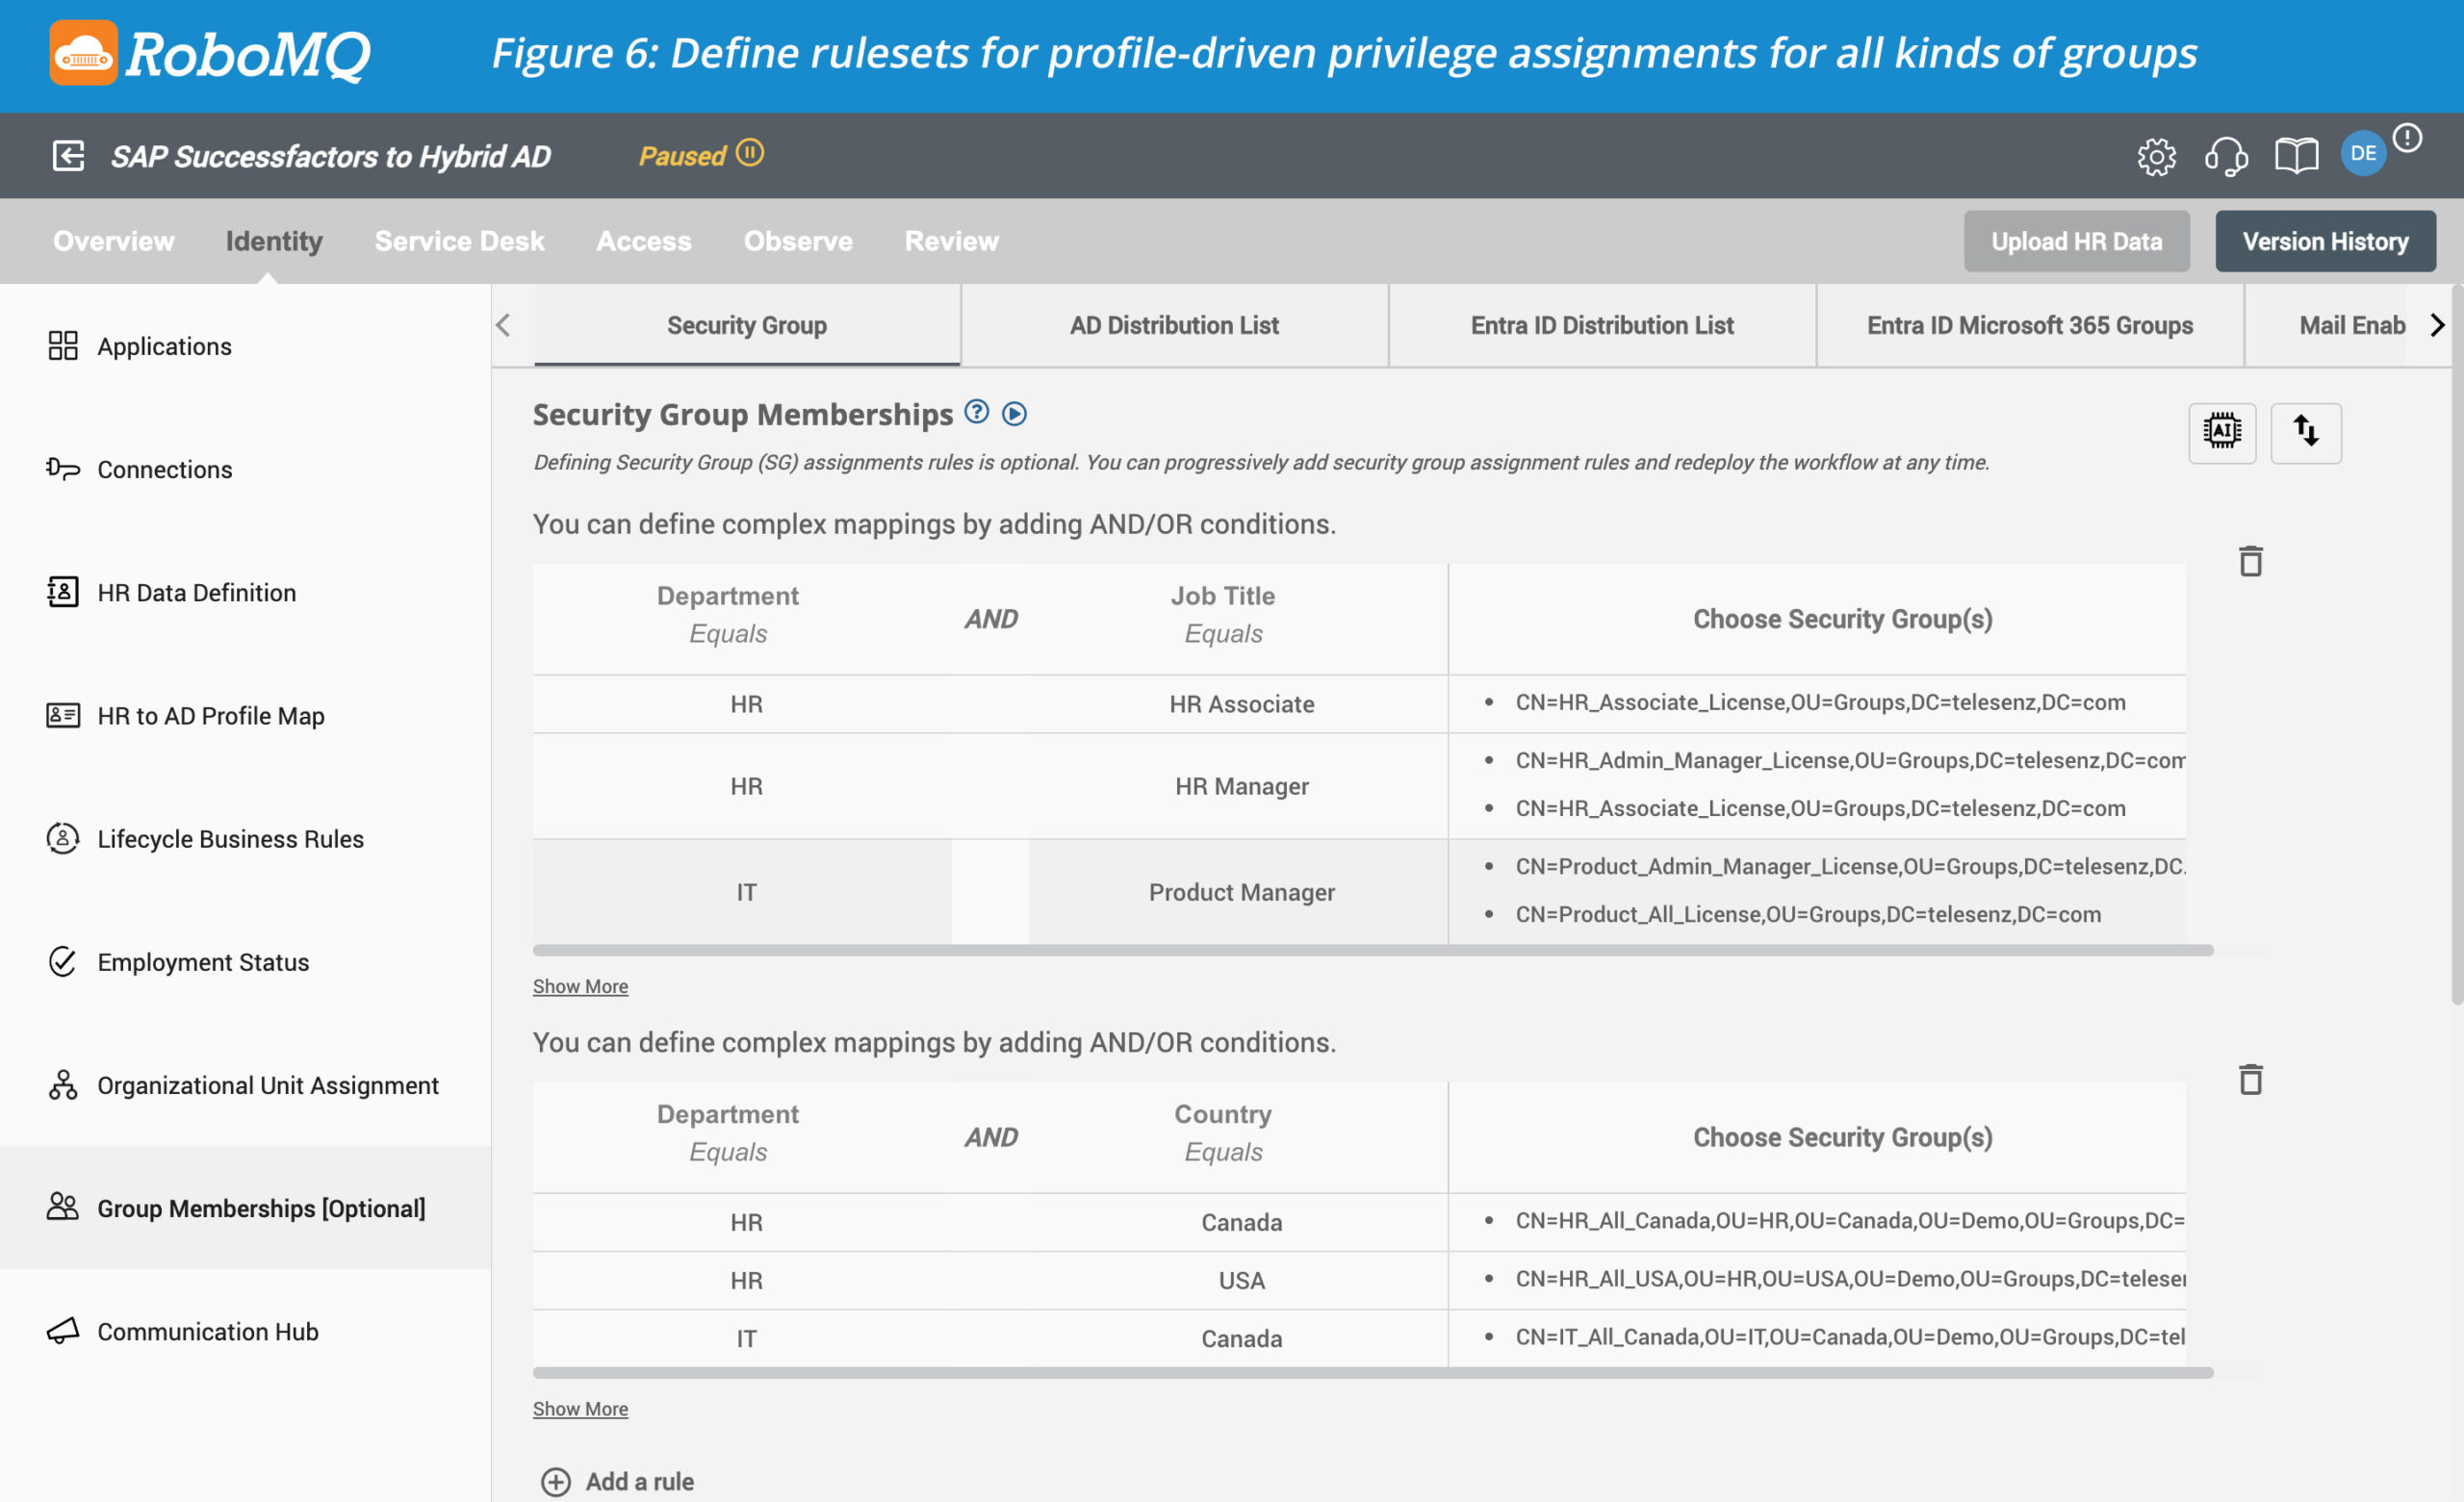Screen dimensions: 2464x1502
Task: Click the AI/AIT icon in Security Group Memberships
Action: [2221, 431]
